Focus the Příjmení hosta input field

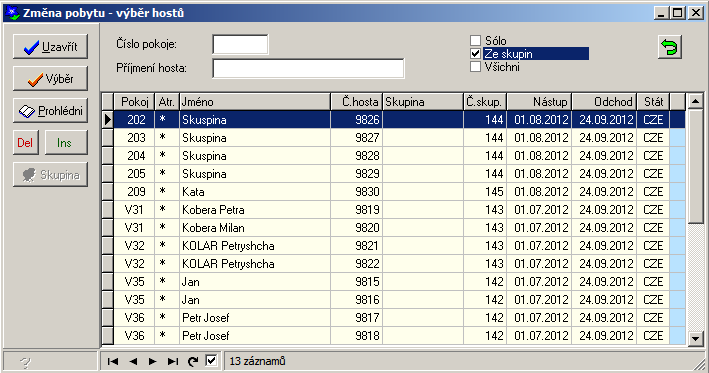[x=308, y=68]
